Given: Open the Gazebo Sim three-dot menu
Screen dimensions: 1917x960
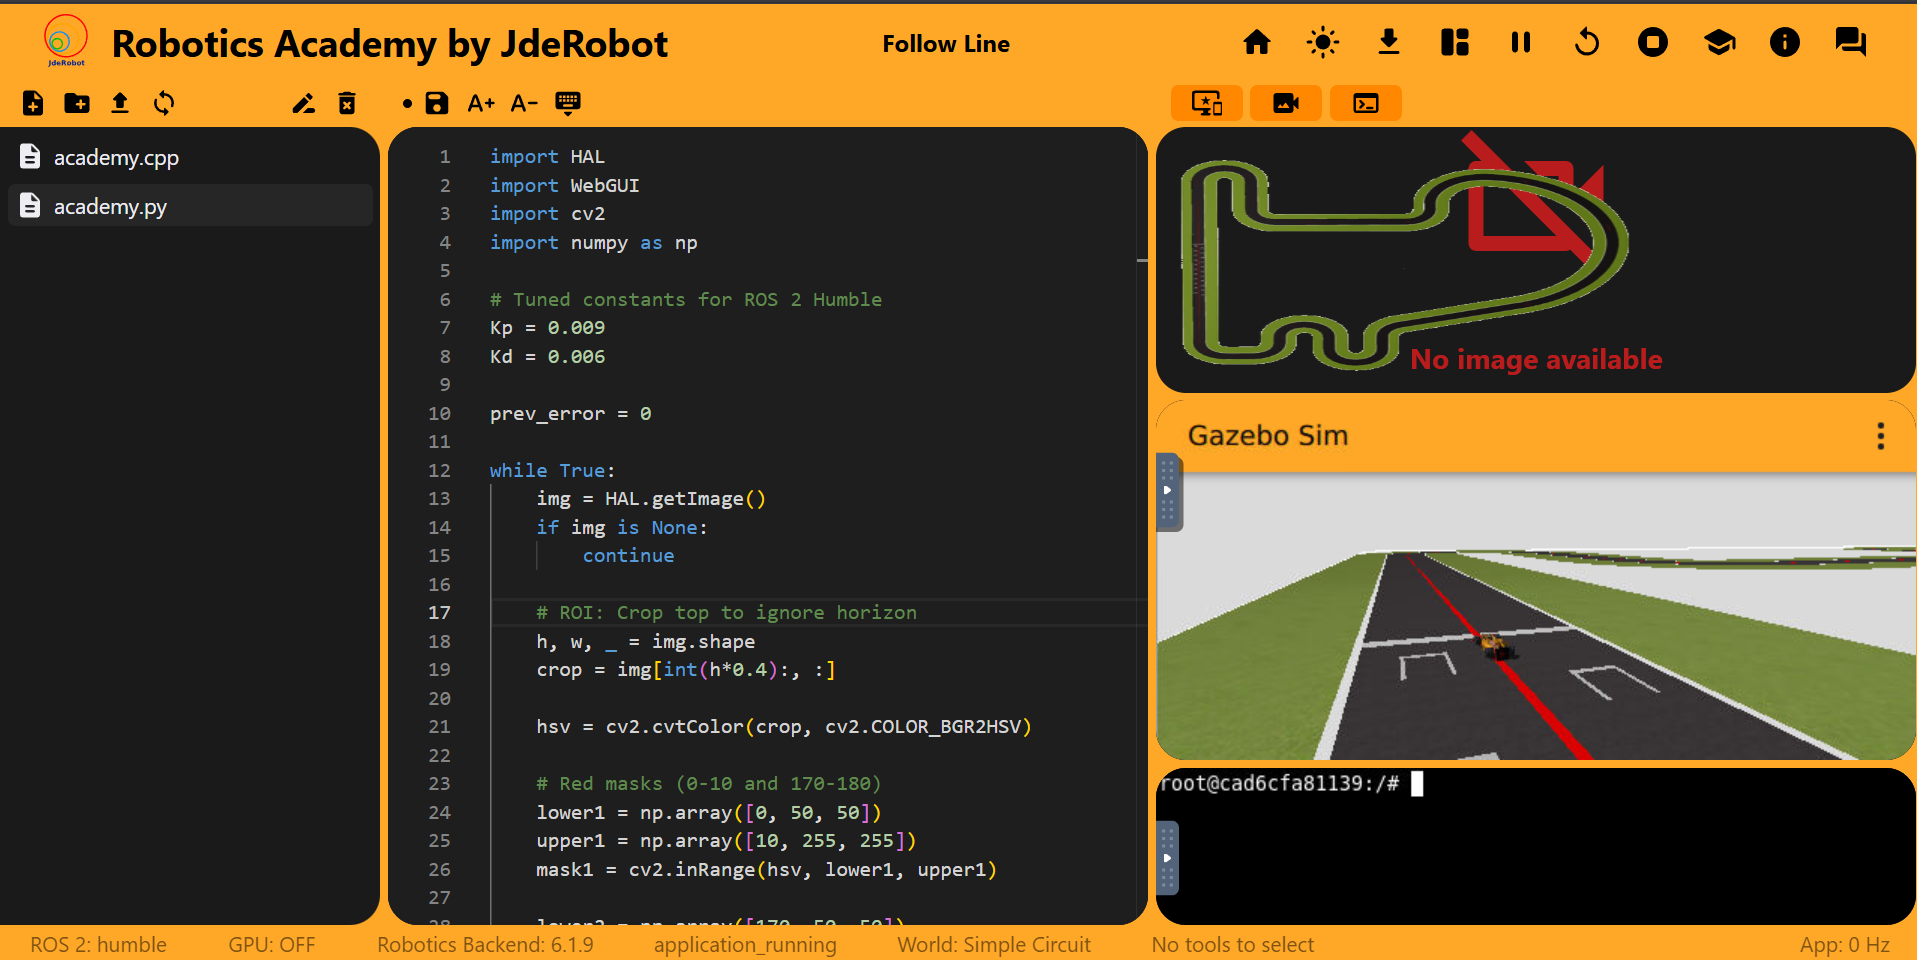Looking at the screenshot, I should click(x=1881, y=436).
